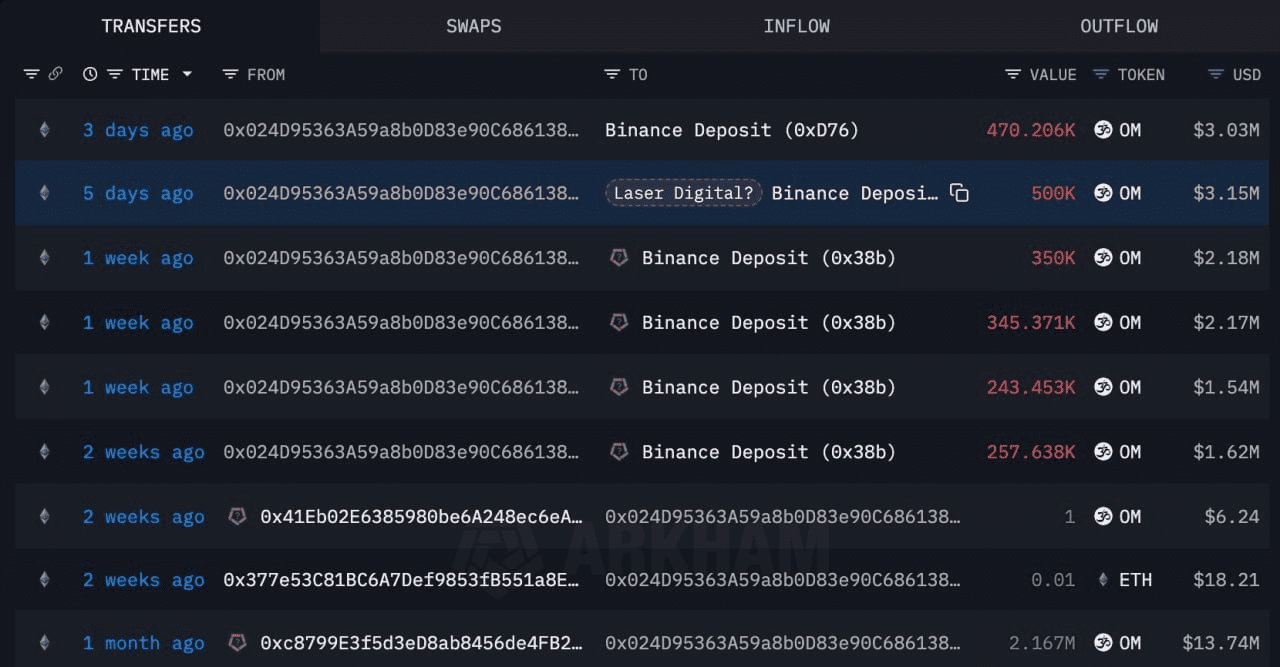Click entity badge beside Binance Deposit in 243.453K row

[x=619, y=387]
